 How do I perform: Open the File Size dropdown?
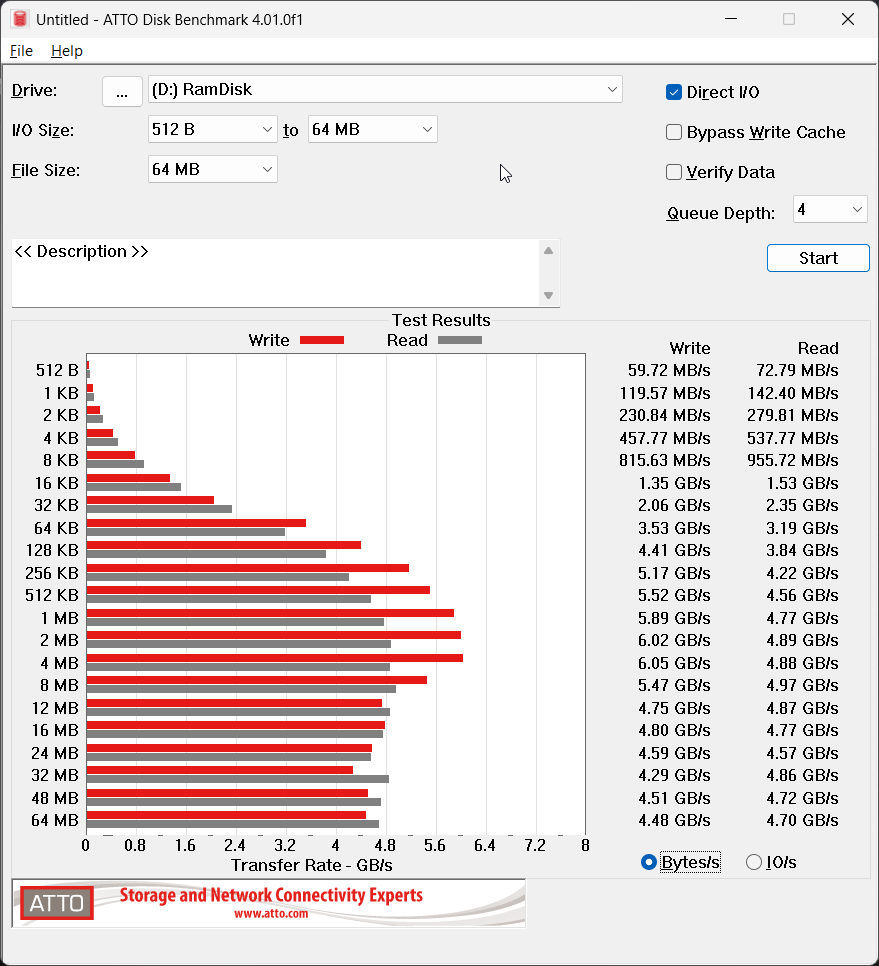point(213,169)
